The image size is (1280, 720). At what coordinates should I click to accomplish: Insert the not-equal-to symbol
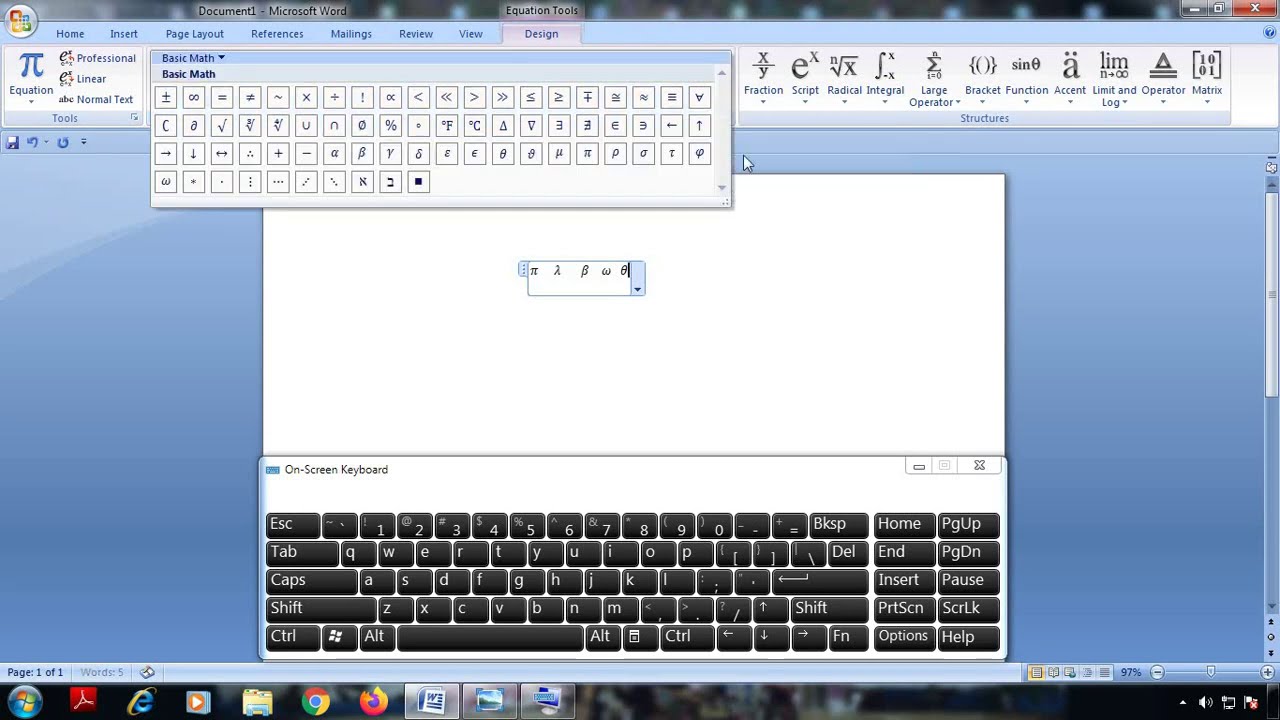[x=250, y=97]
